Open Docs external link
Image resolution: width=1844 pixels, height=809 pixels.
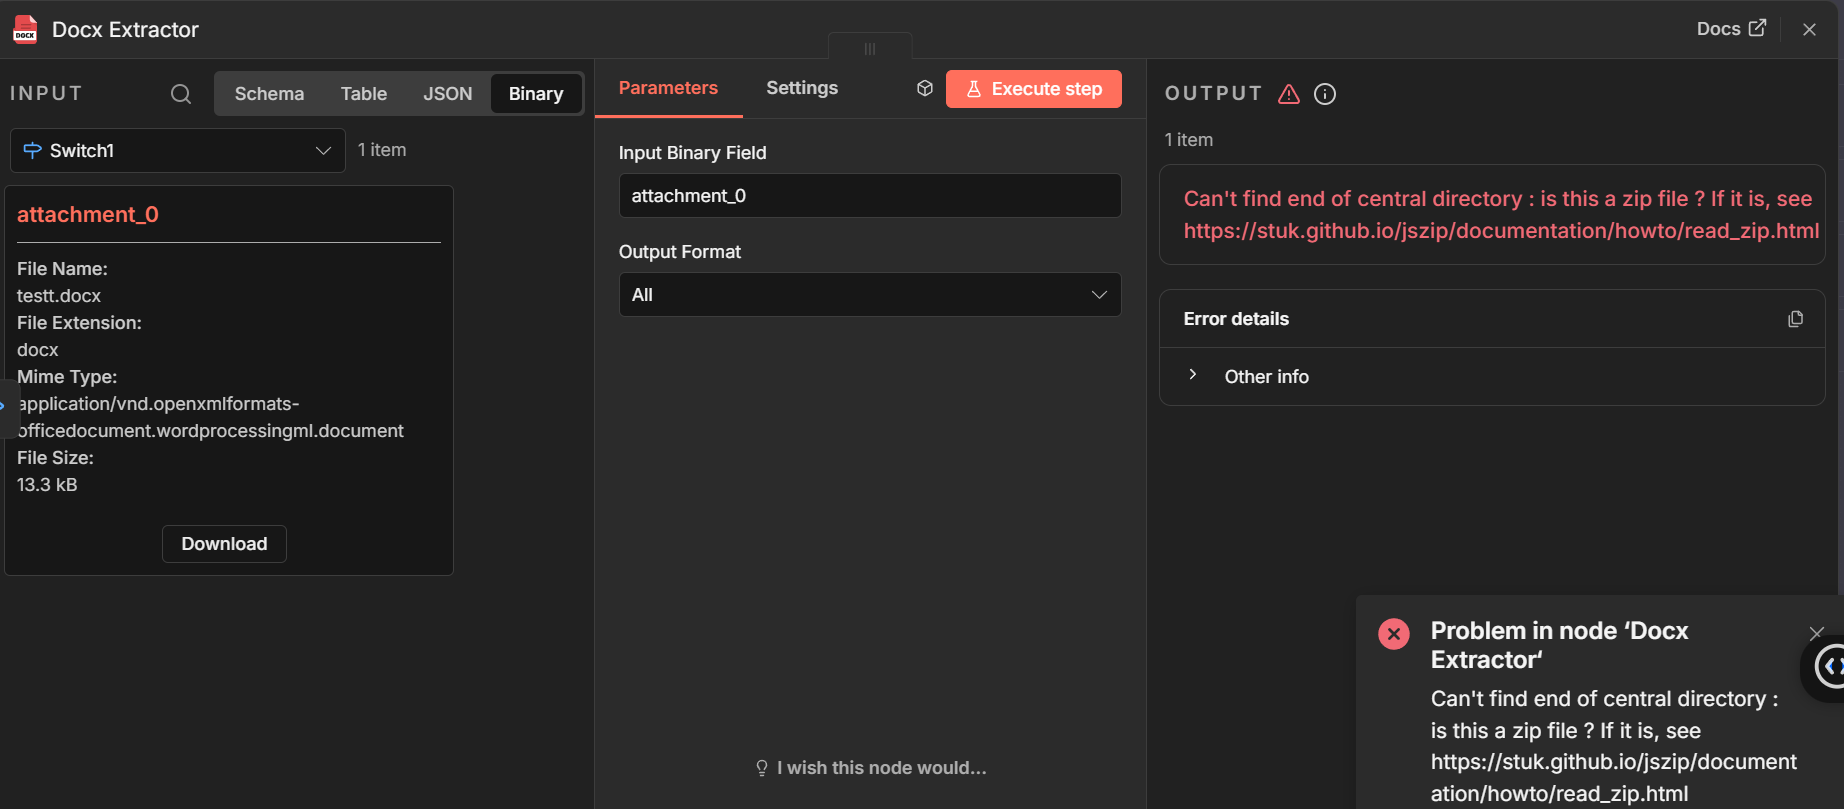click(x=1731, y=29)
